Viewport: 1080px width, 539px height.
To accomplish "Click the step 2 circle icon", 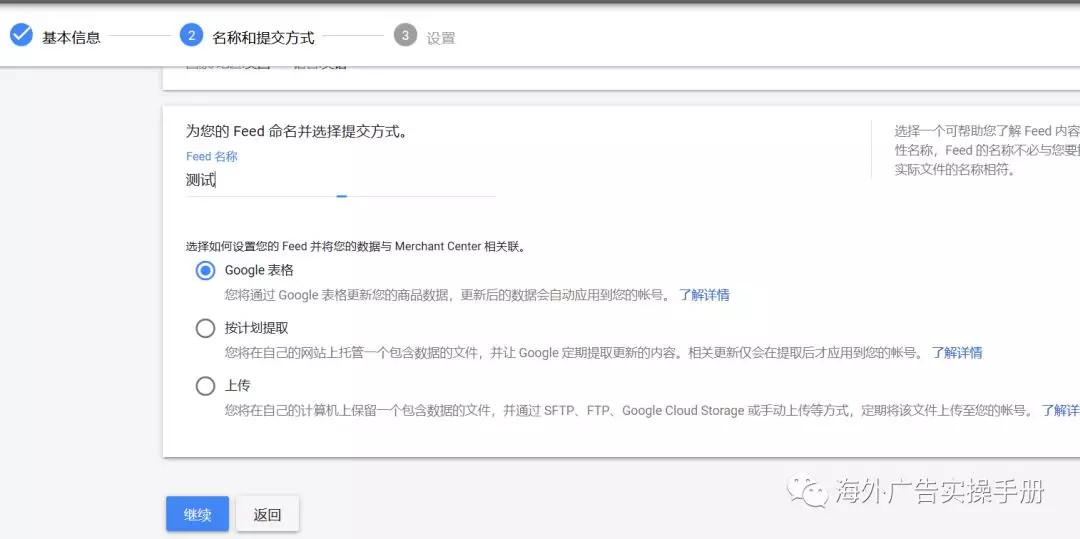I will (x=191, y=36).
